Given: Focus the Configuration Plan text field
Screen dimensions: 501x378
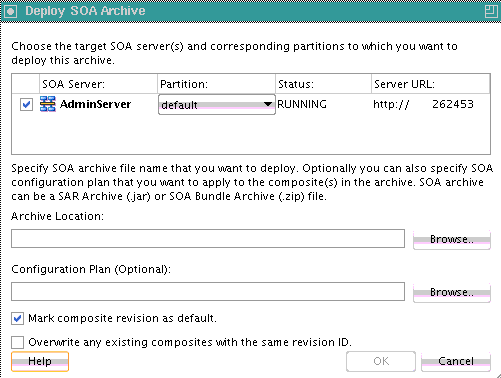Looking at the screenshot, I should (x=208, y=292).
